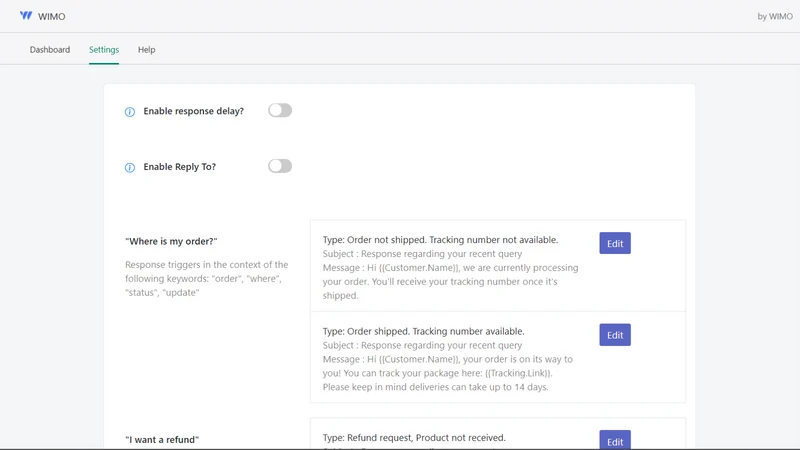Click info icon beside Enable response delay
This screenshot has height=450, width=800.
tap(130, 112)
